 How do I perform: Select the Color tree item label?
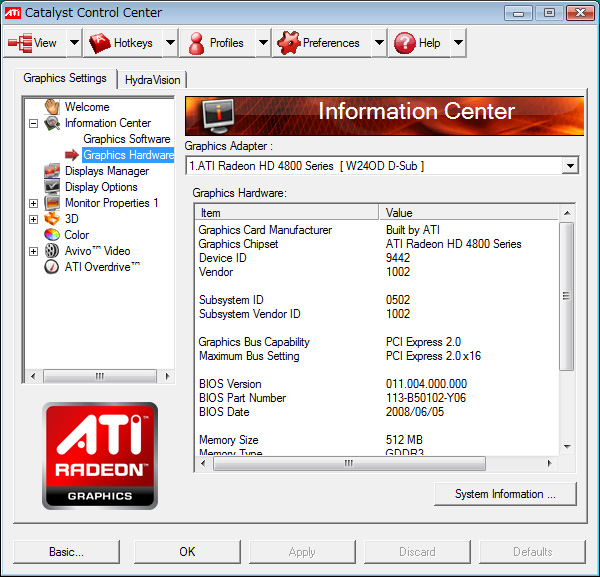click(77, 235)
